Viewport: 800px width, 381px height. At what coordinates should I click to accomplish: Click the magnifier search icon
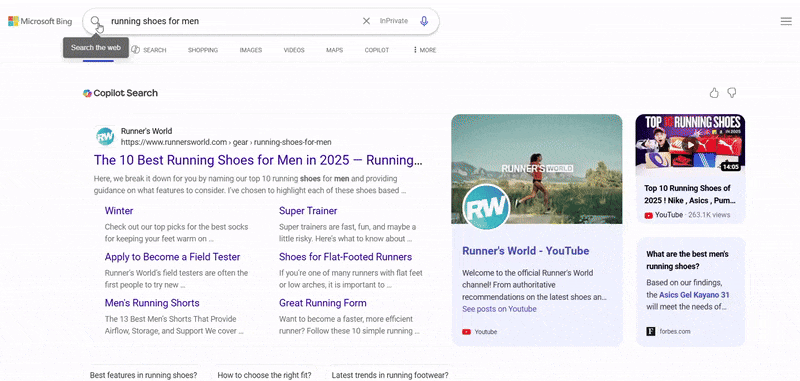[x=95, y=21]
